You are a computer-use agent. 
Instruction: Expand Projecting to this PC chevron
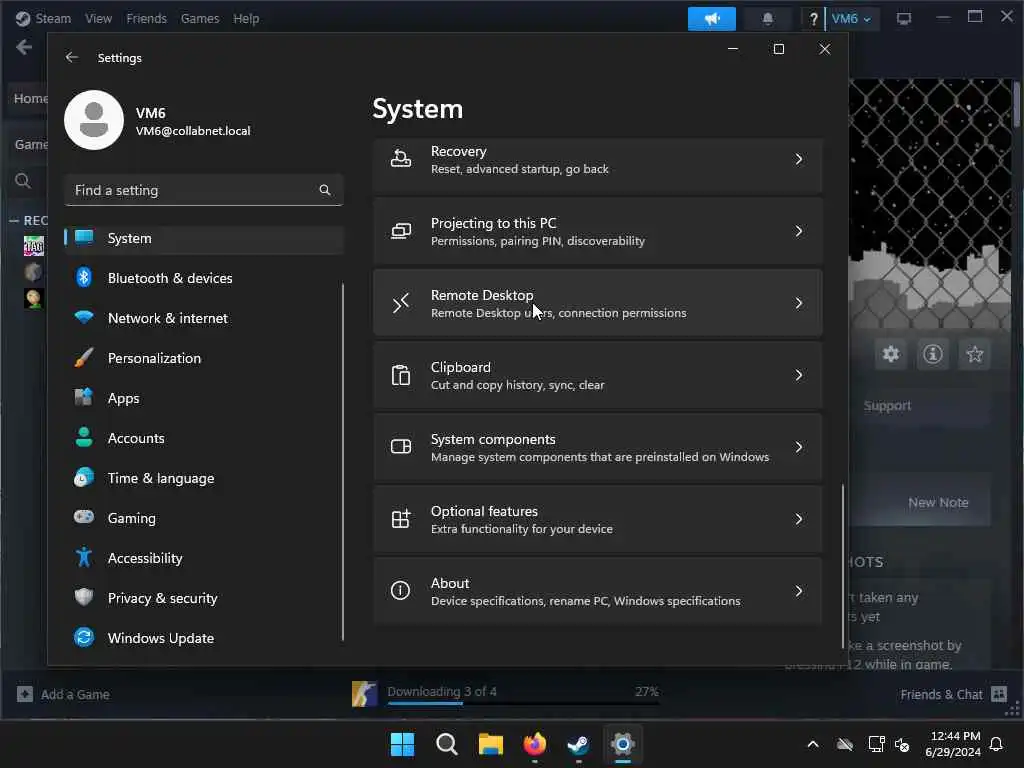799,231
